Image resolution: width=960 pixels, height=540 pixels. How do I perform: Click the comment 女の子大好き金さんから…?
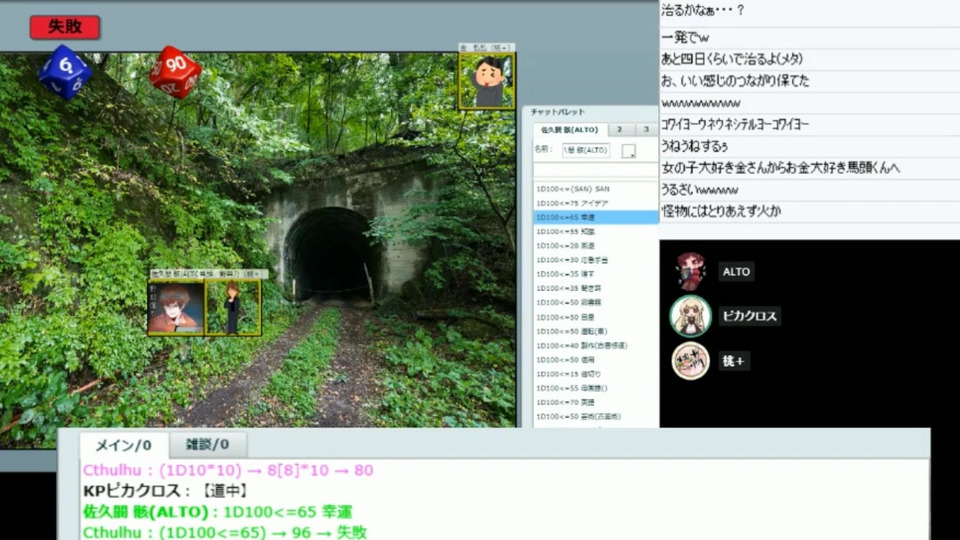(x=781, y=168)
